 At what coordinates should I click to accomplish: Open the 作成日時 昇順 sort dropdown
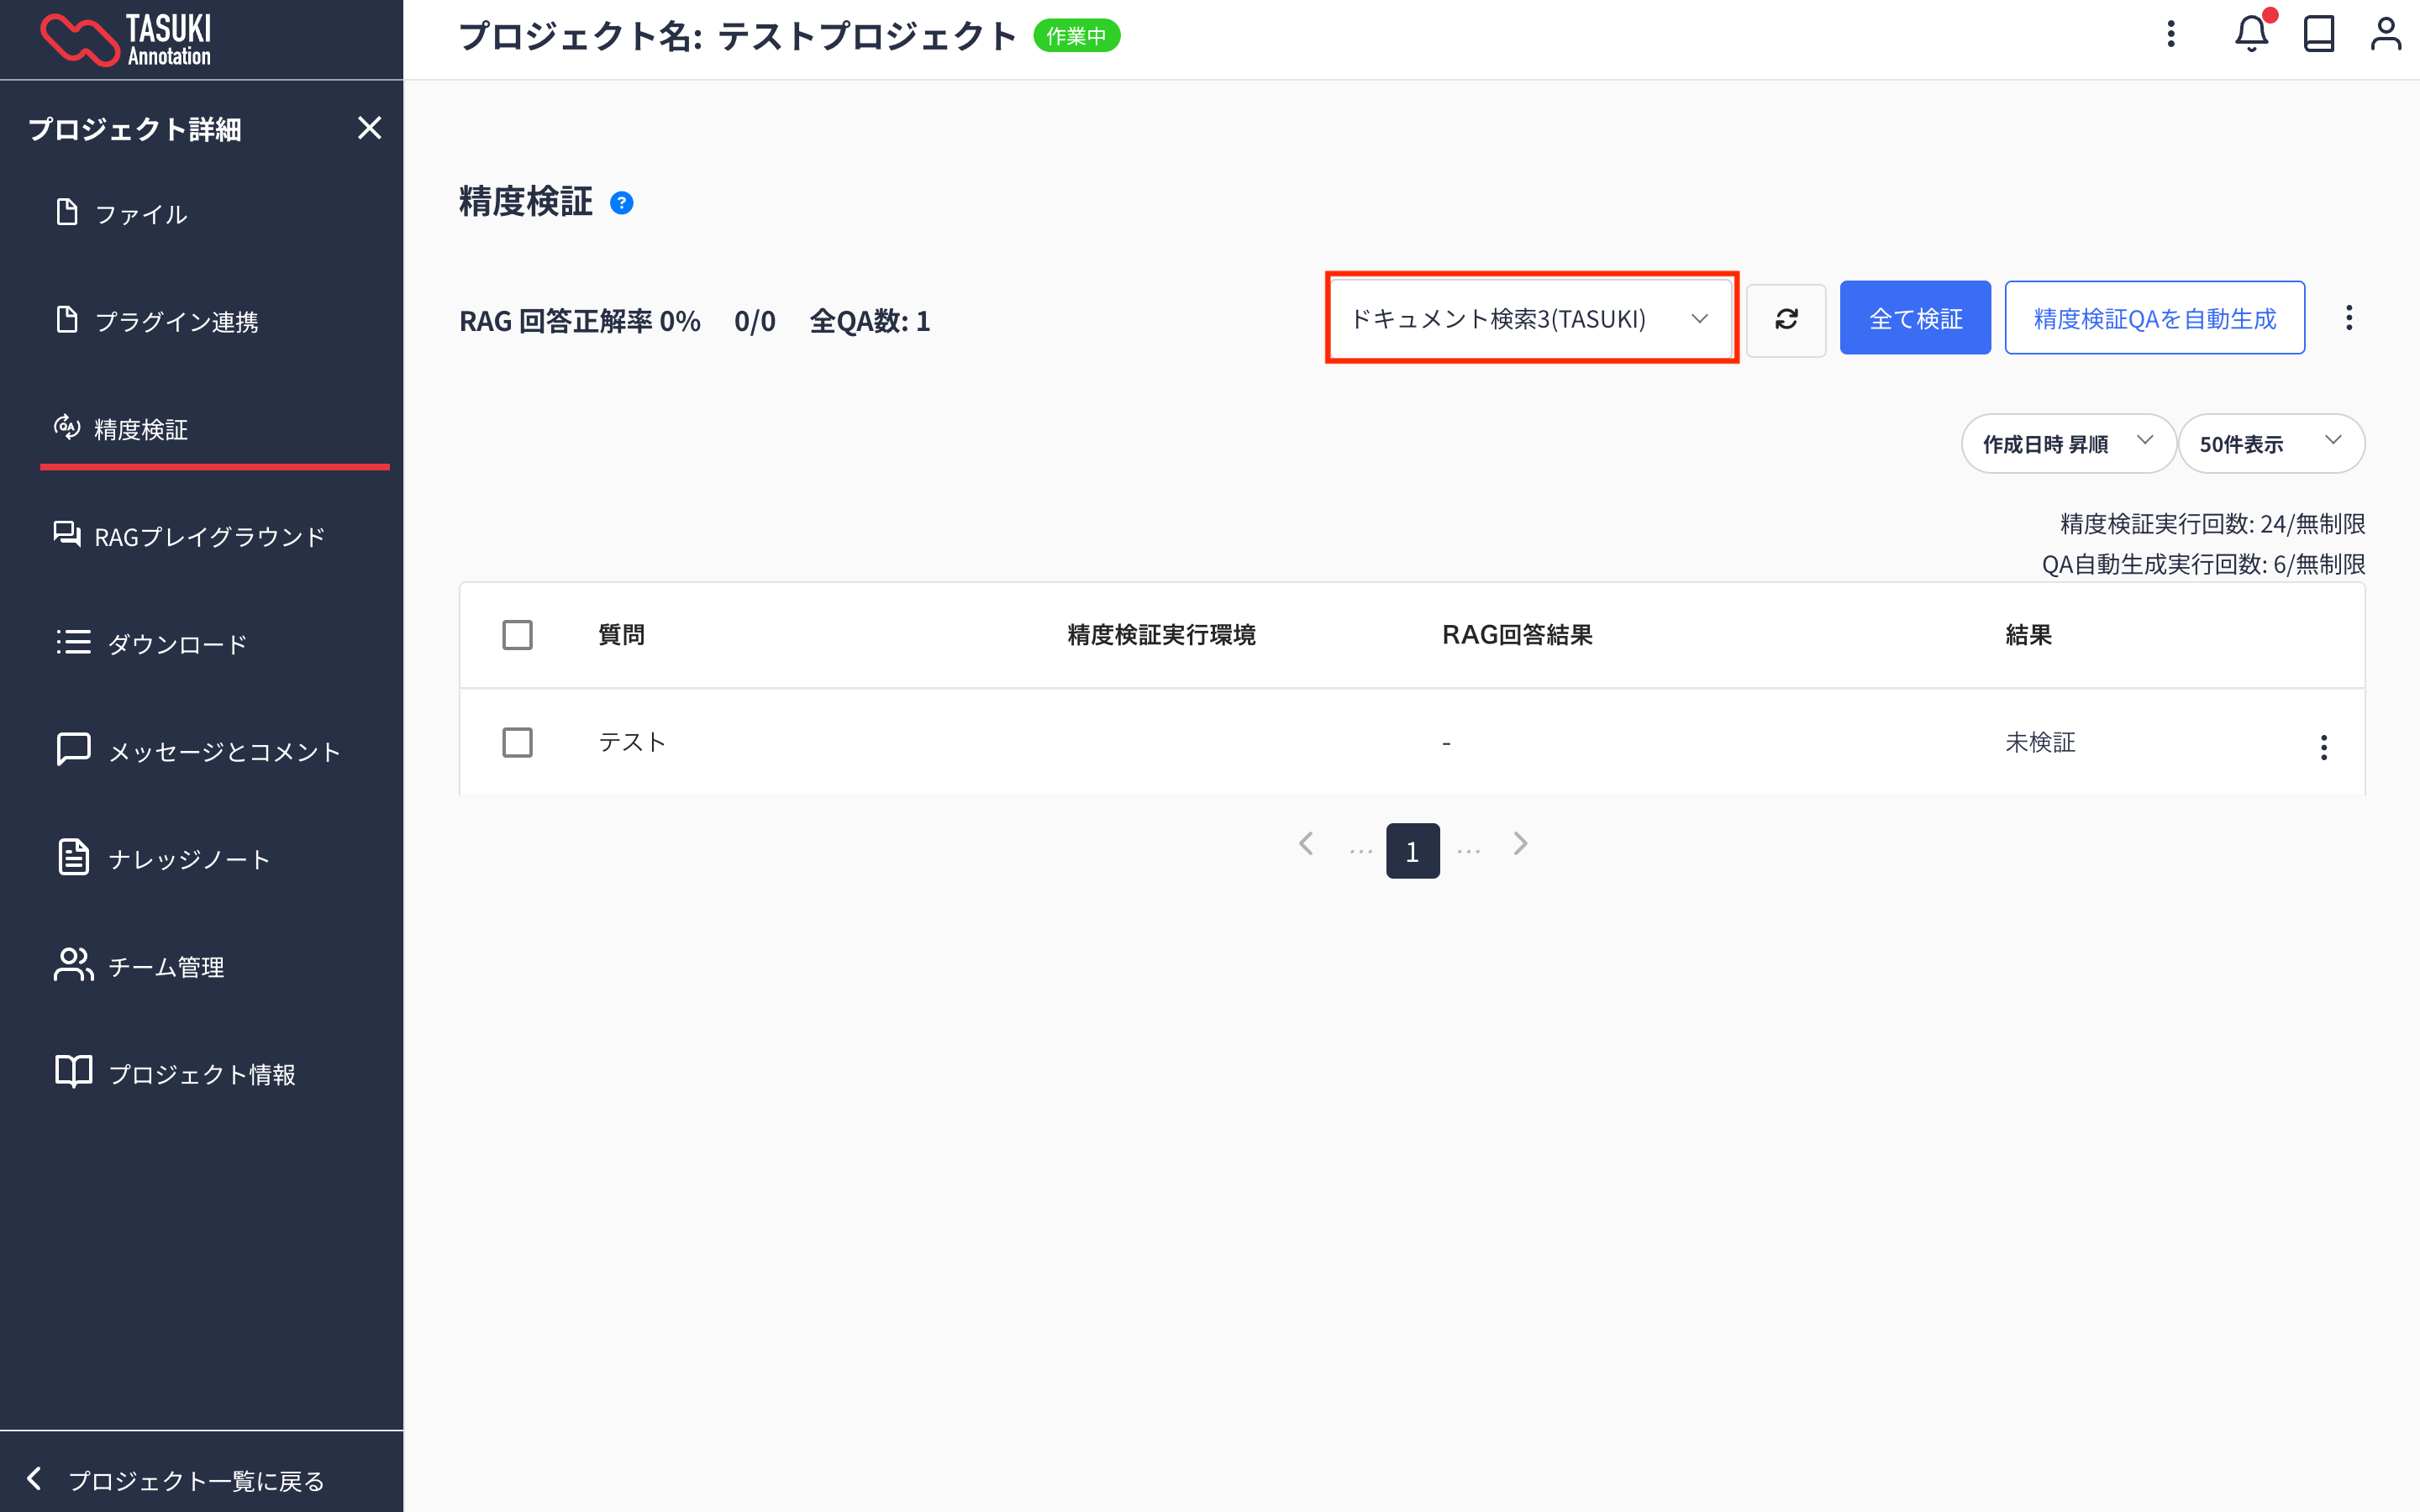click(x=2067, y=444)
